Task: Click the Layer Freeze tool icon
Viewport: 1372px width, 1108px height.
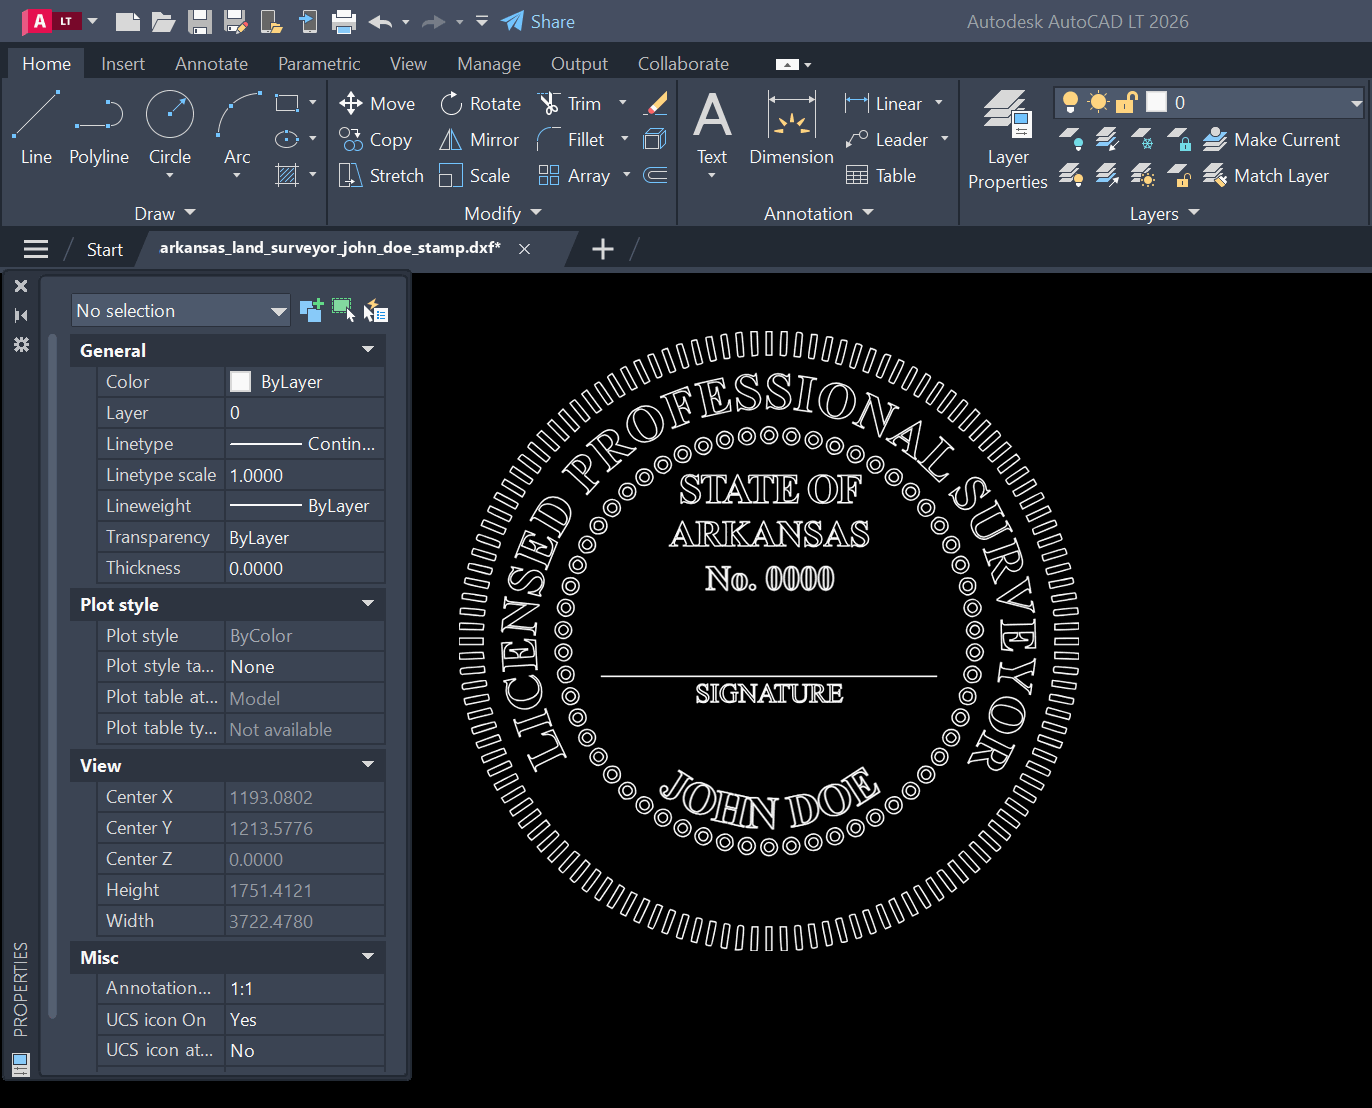Action: pos(1143,139)
